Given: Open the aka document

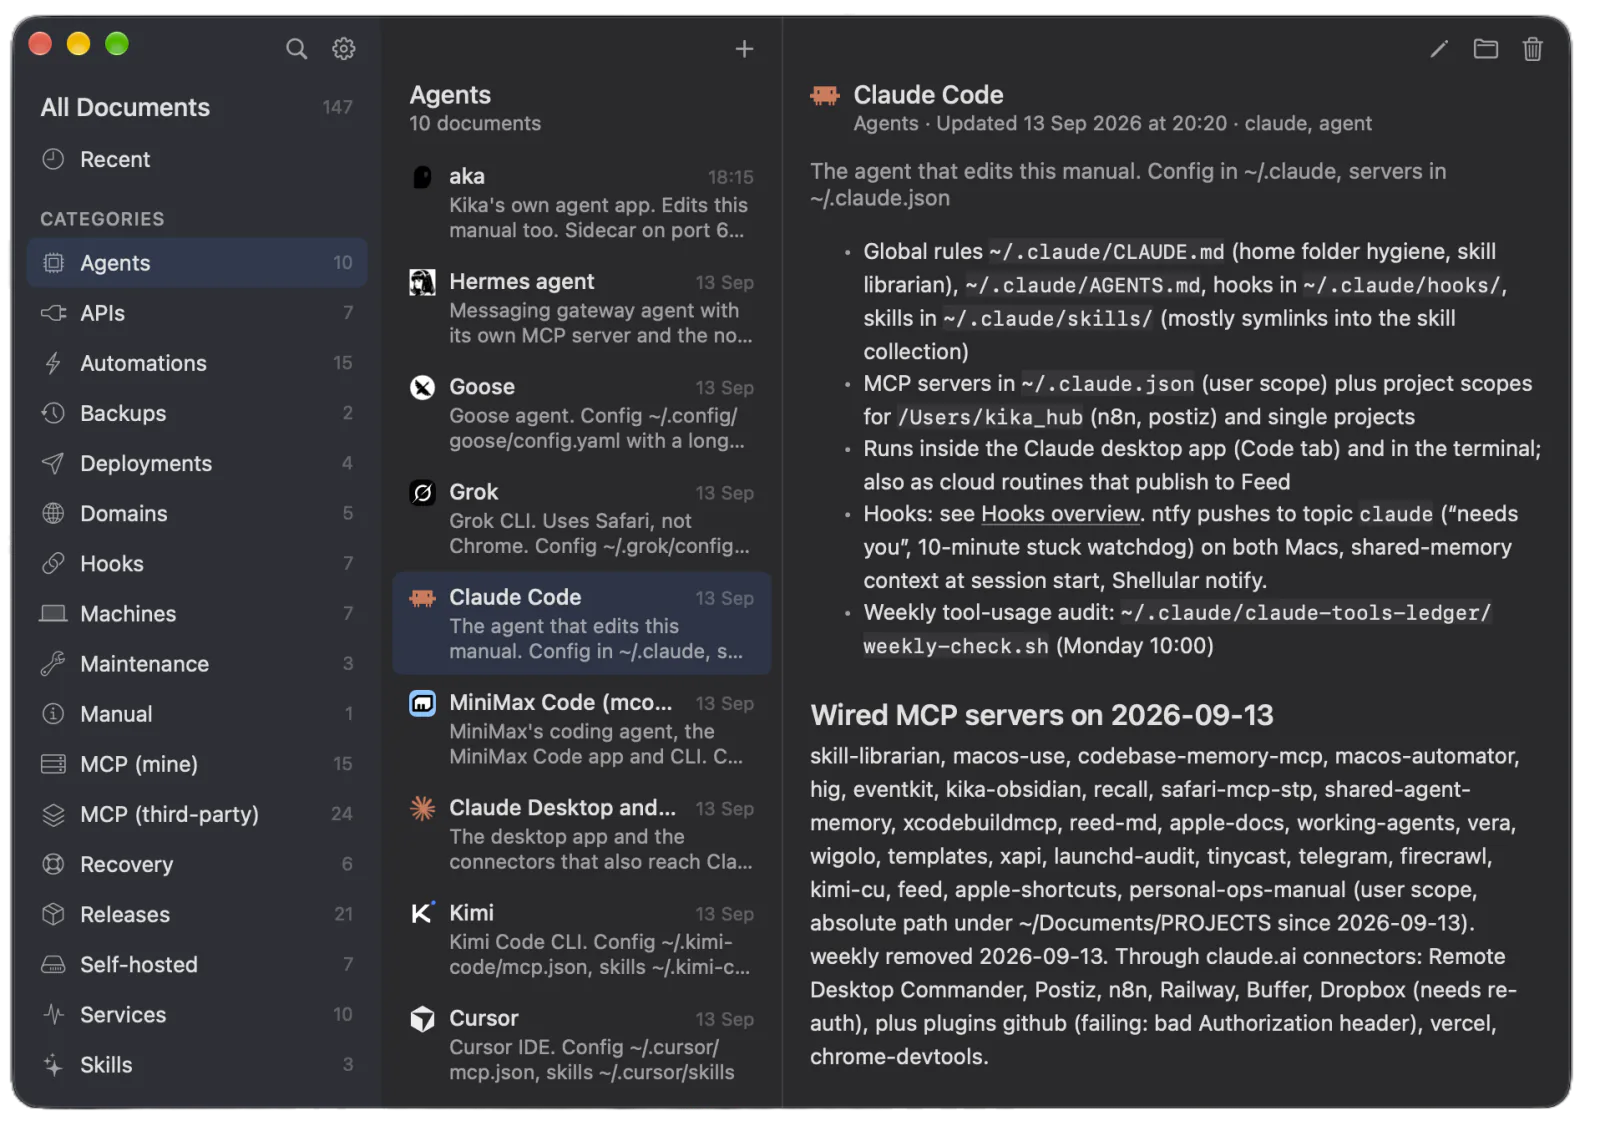Looking at the screenshot, I should pos(582,203).
